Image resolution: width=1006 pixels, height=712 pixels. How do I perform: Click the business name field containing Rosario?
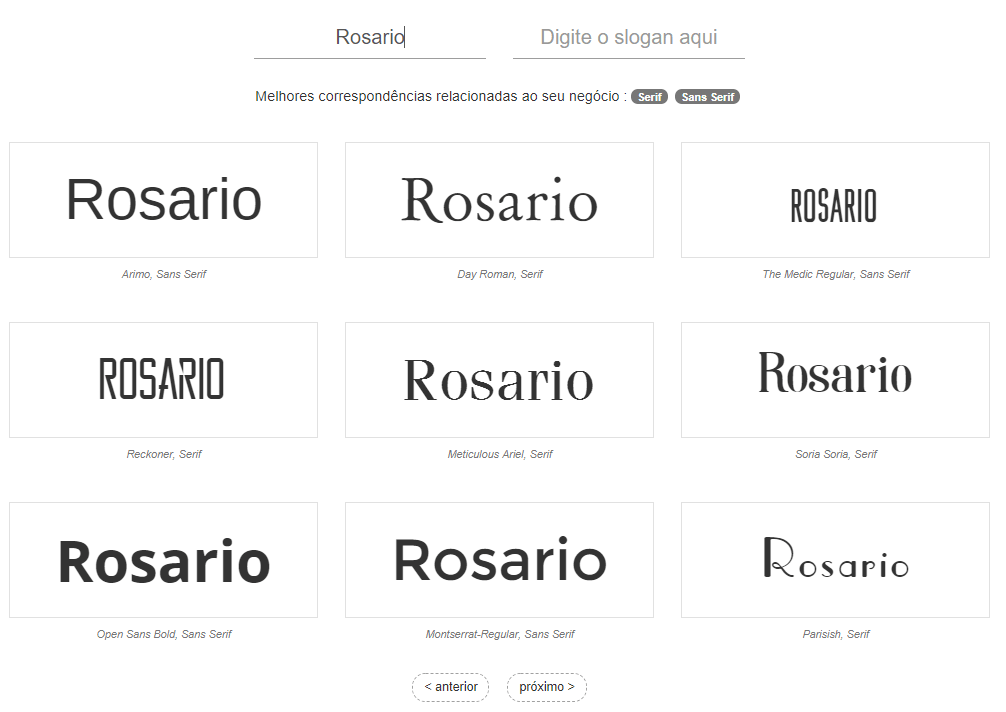pos(370,38)
